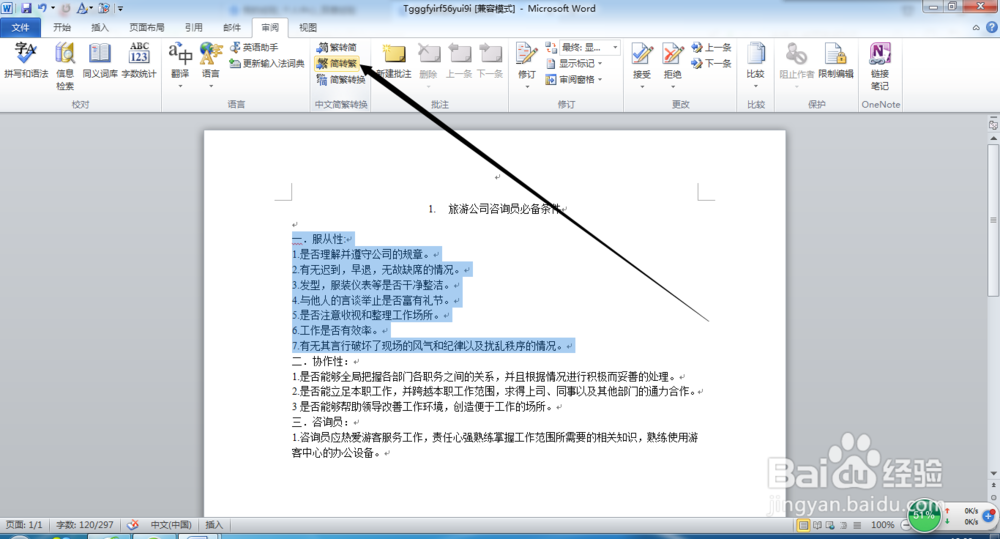This screenshot has height=539, width=1000.
Task: Click the word count status (字数: 120/297)
Action: (85, 525)
